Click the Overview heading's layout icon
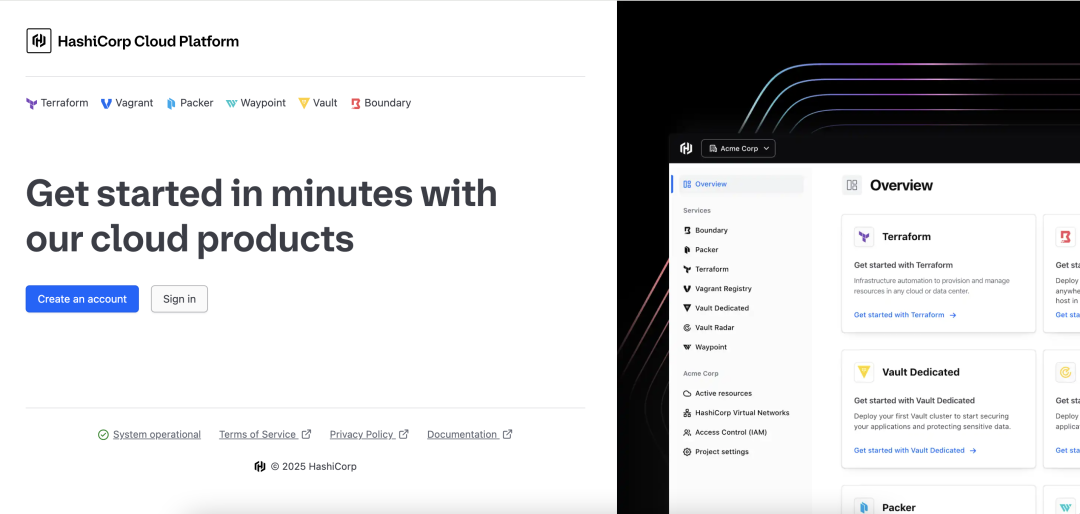 (x=852, y=185)
